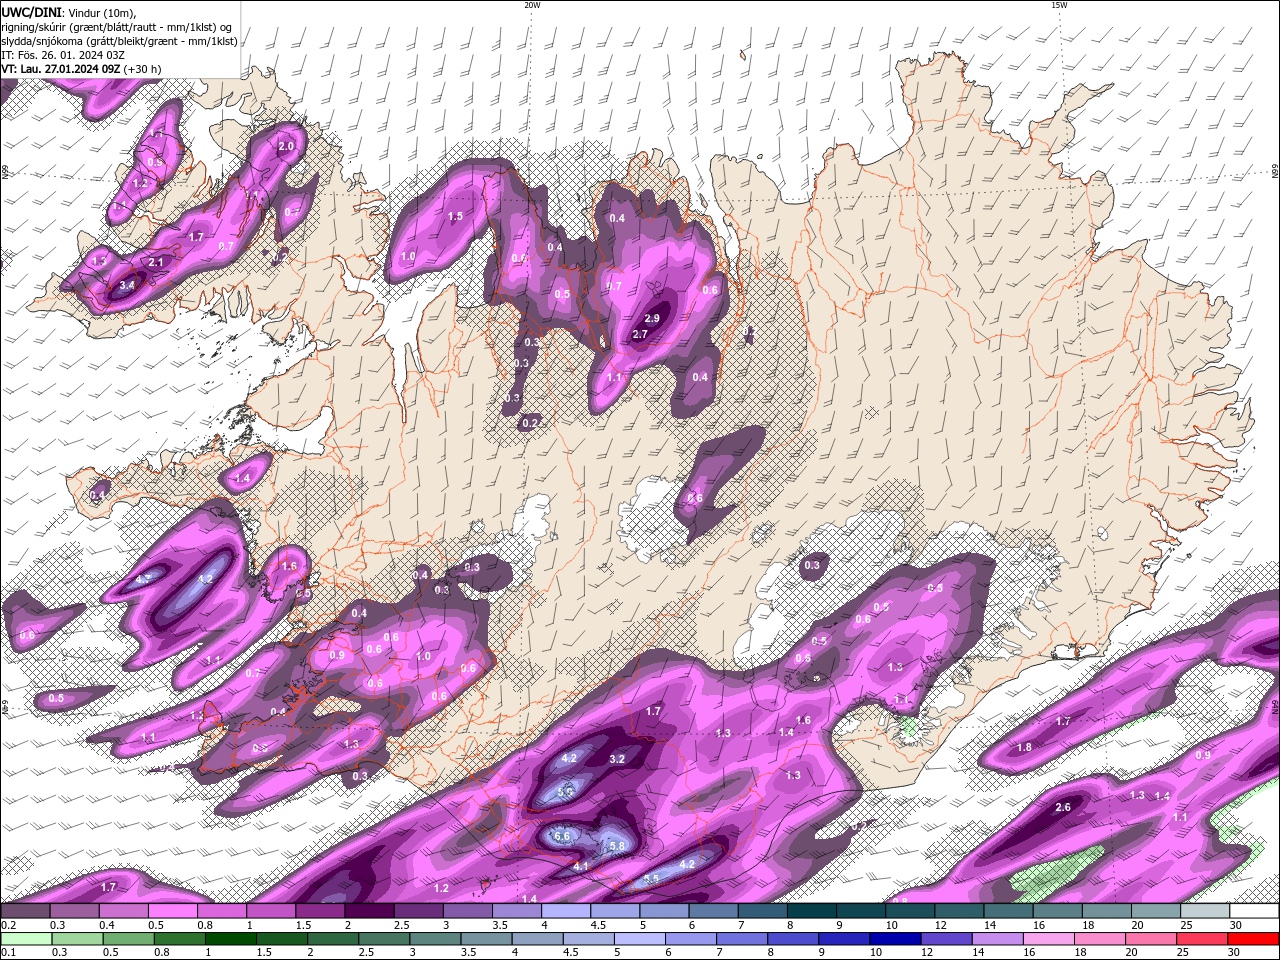
Task: Click the 2.1 precipitation value on the map
Action: pos(156,262)
